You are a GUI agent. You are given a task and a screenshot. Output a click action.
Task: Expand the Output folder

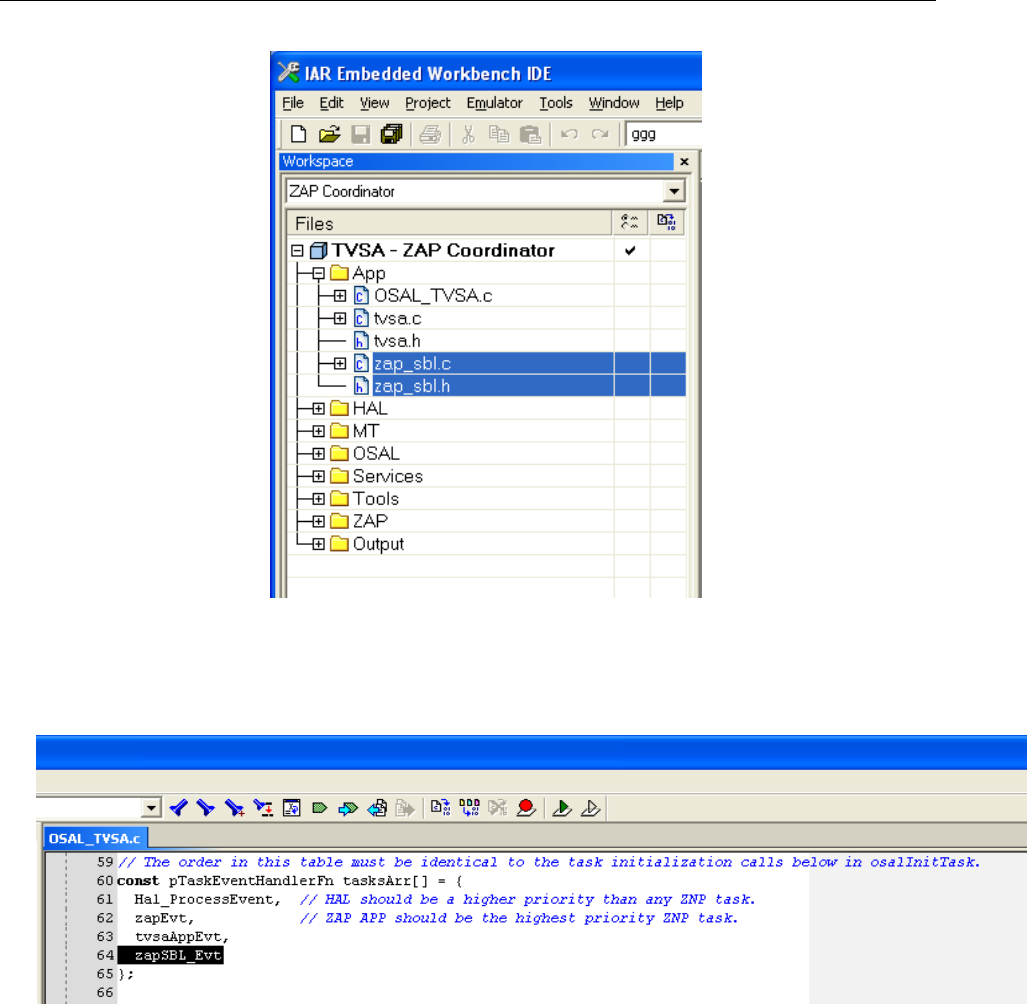(318, 544)
